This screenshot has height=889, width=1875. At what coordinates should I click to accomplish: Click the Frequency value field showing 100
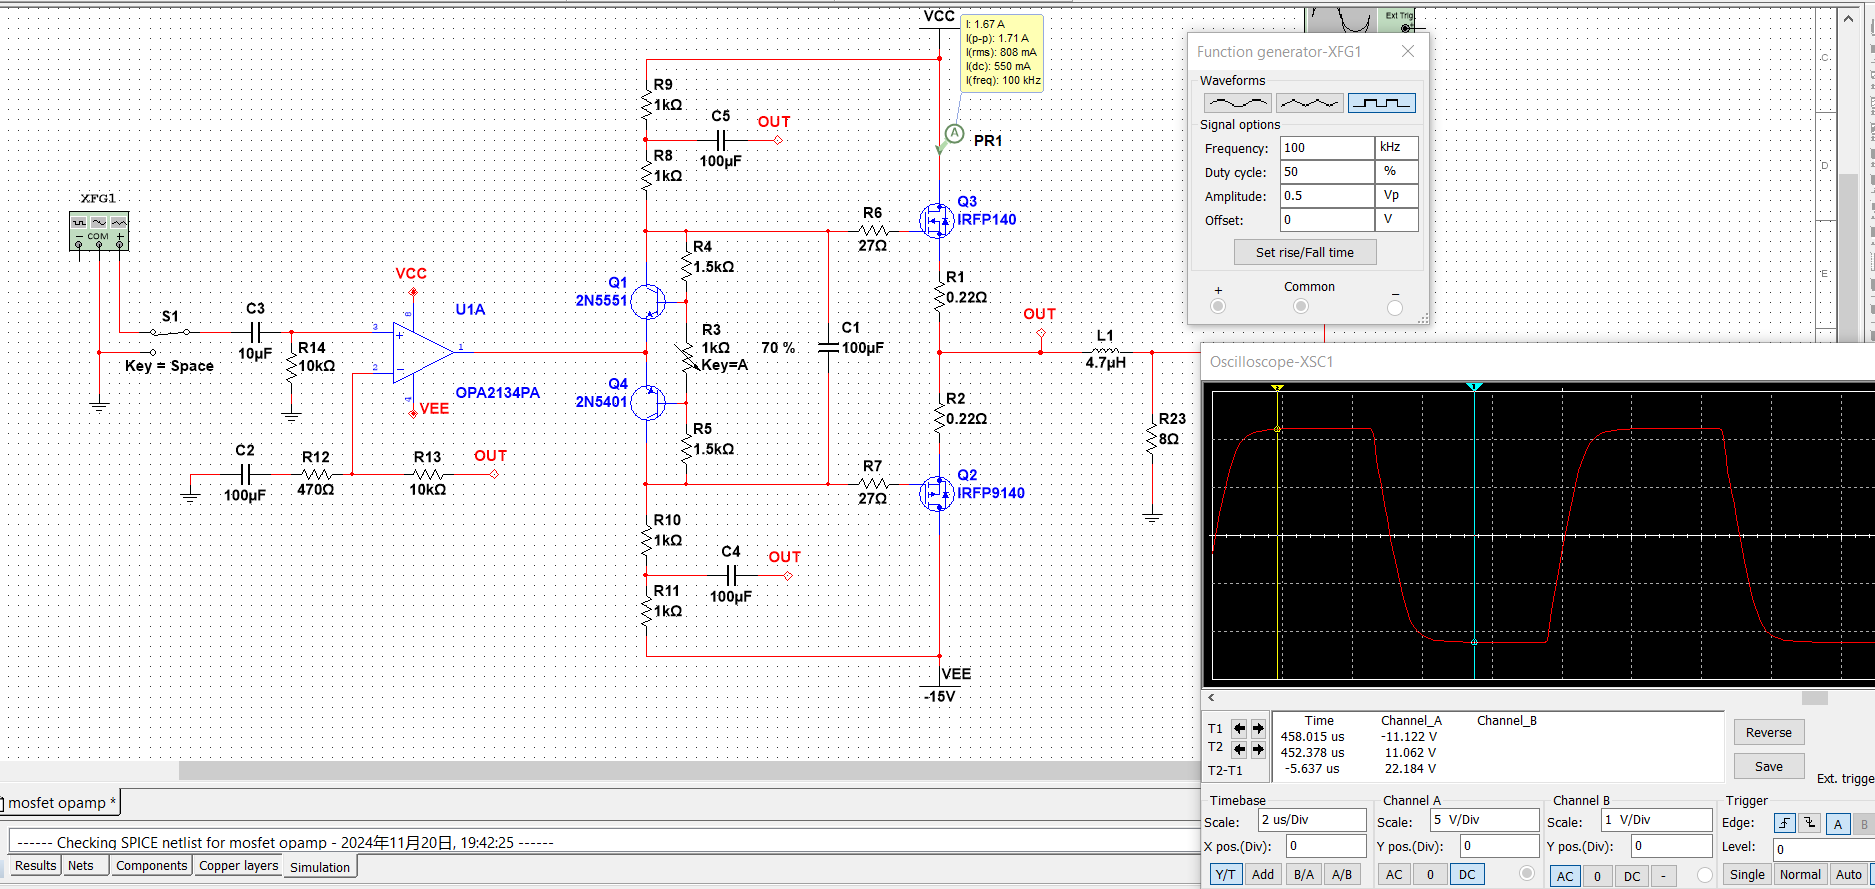pos(1327,148)
